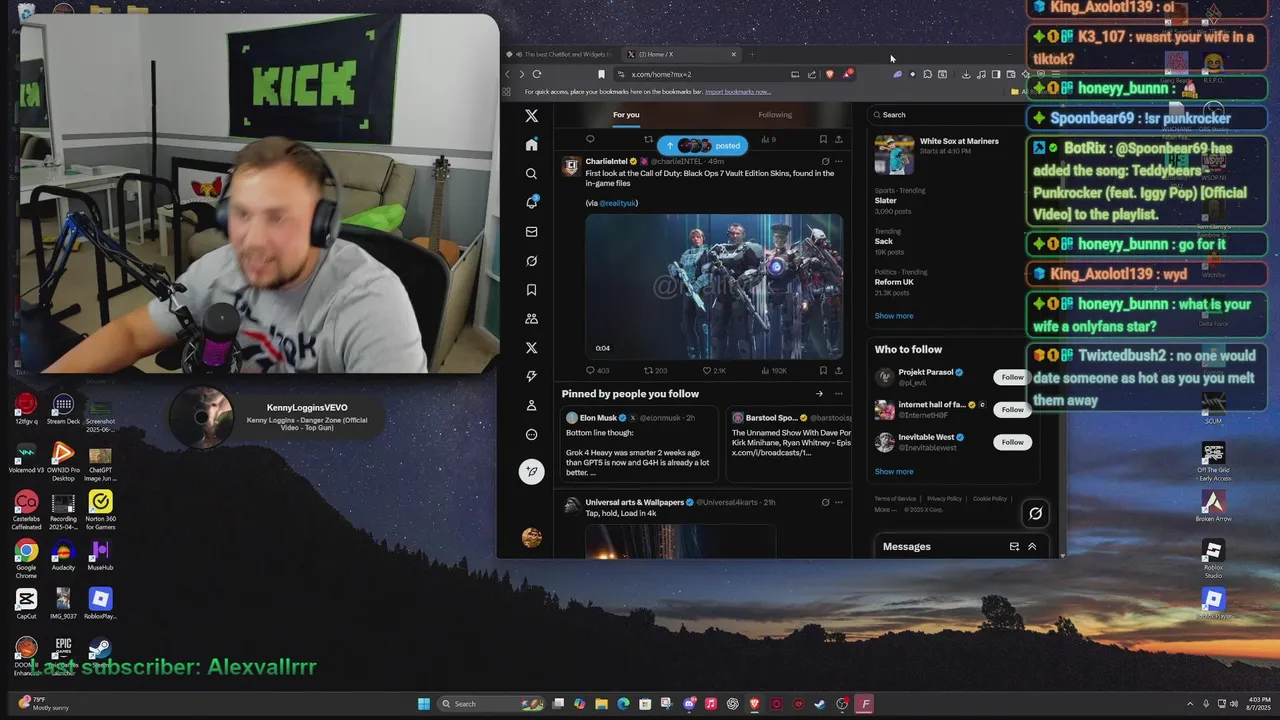Screen dimensions: 1280x720
Task: Open Grok icon in X sidebar
Action: pos(531,261)
